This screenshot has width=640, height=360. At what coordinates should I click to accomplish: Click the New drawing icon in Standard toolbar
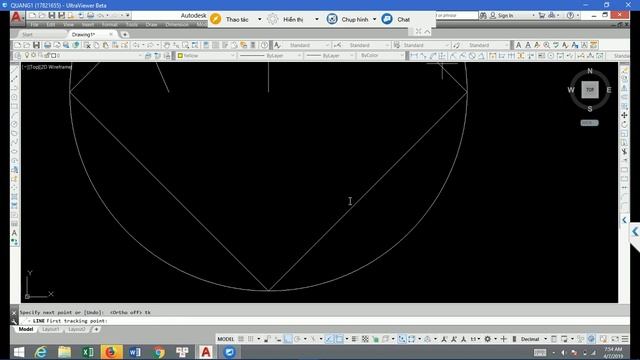17,45
